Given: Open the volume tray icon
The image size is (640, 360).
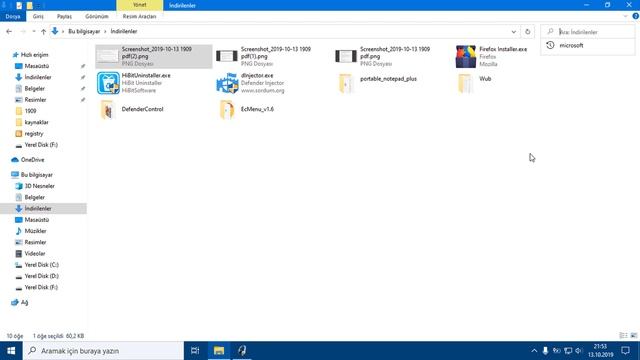Looking at the screenshot, I should (x=578, y=351).
